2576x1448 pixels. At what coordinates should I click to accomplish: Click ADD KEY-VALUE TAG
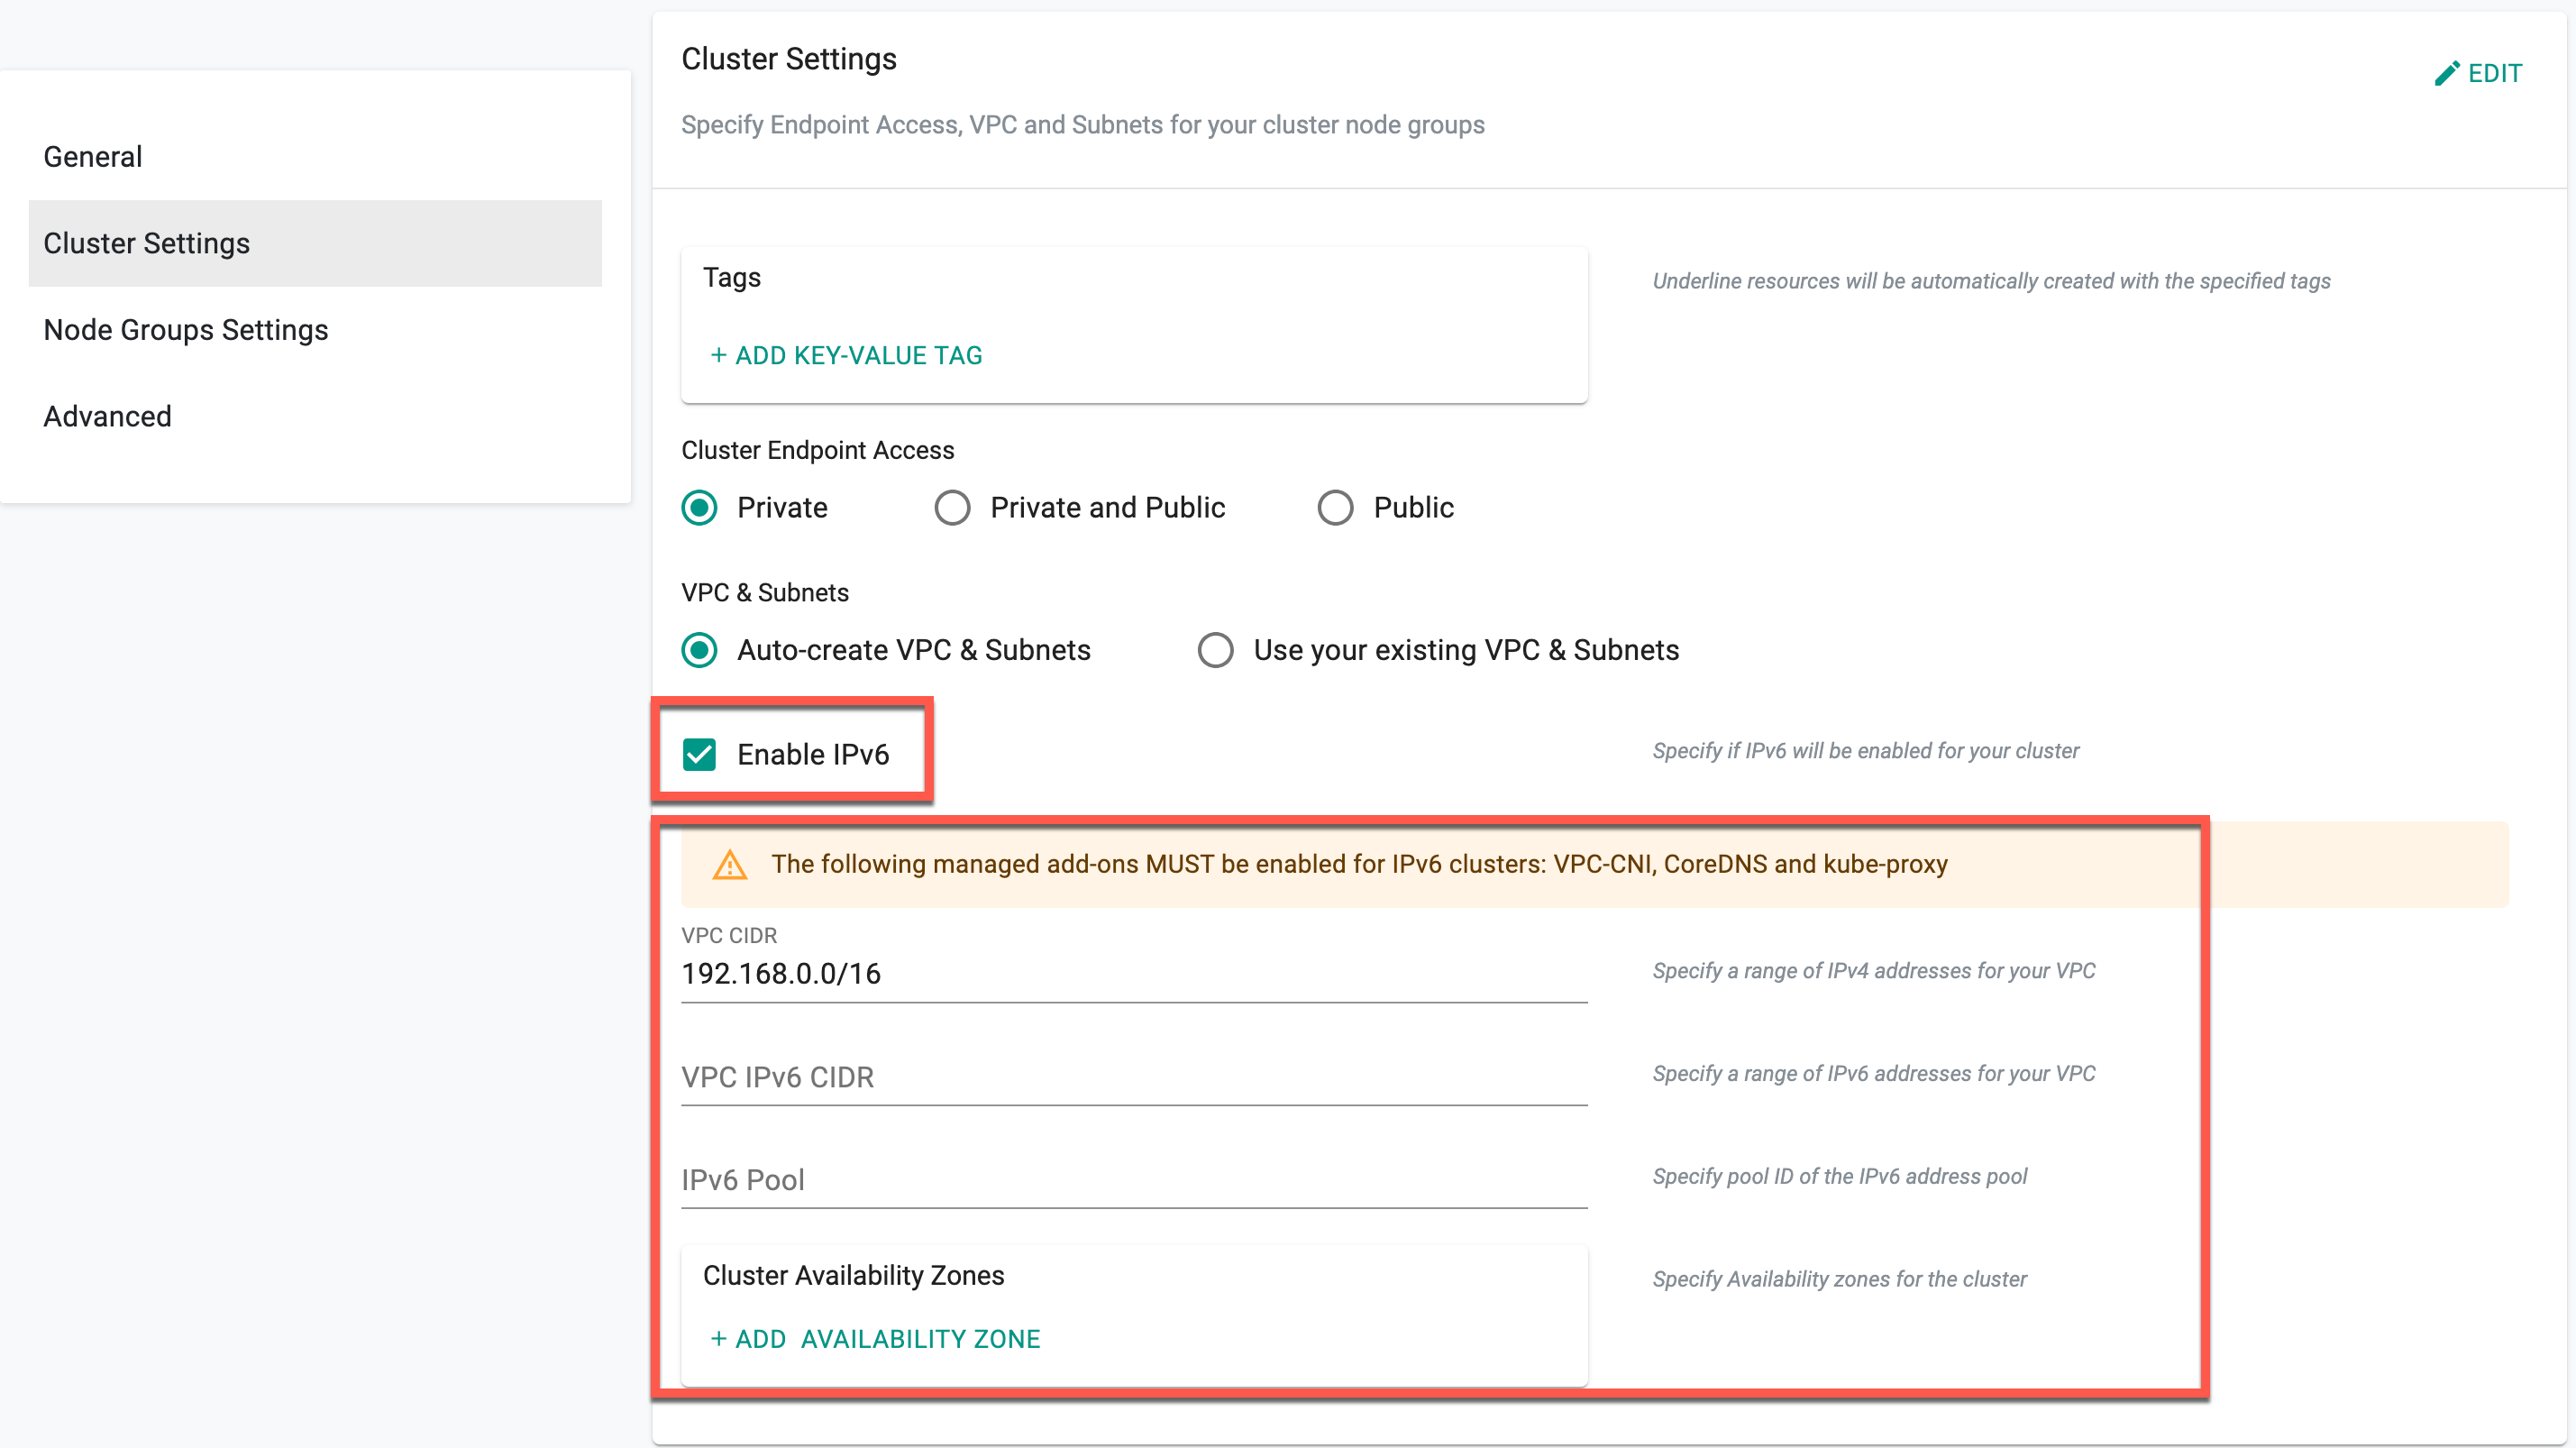[x=846, y=355]
